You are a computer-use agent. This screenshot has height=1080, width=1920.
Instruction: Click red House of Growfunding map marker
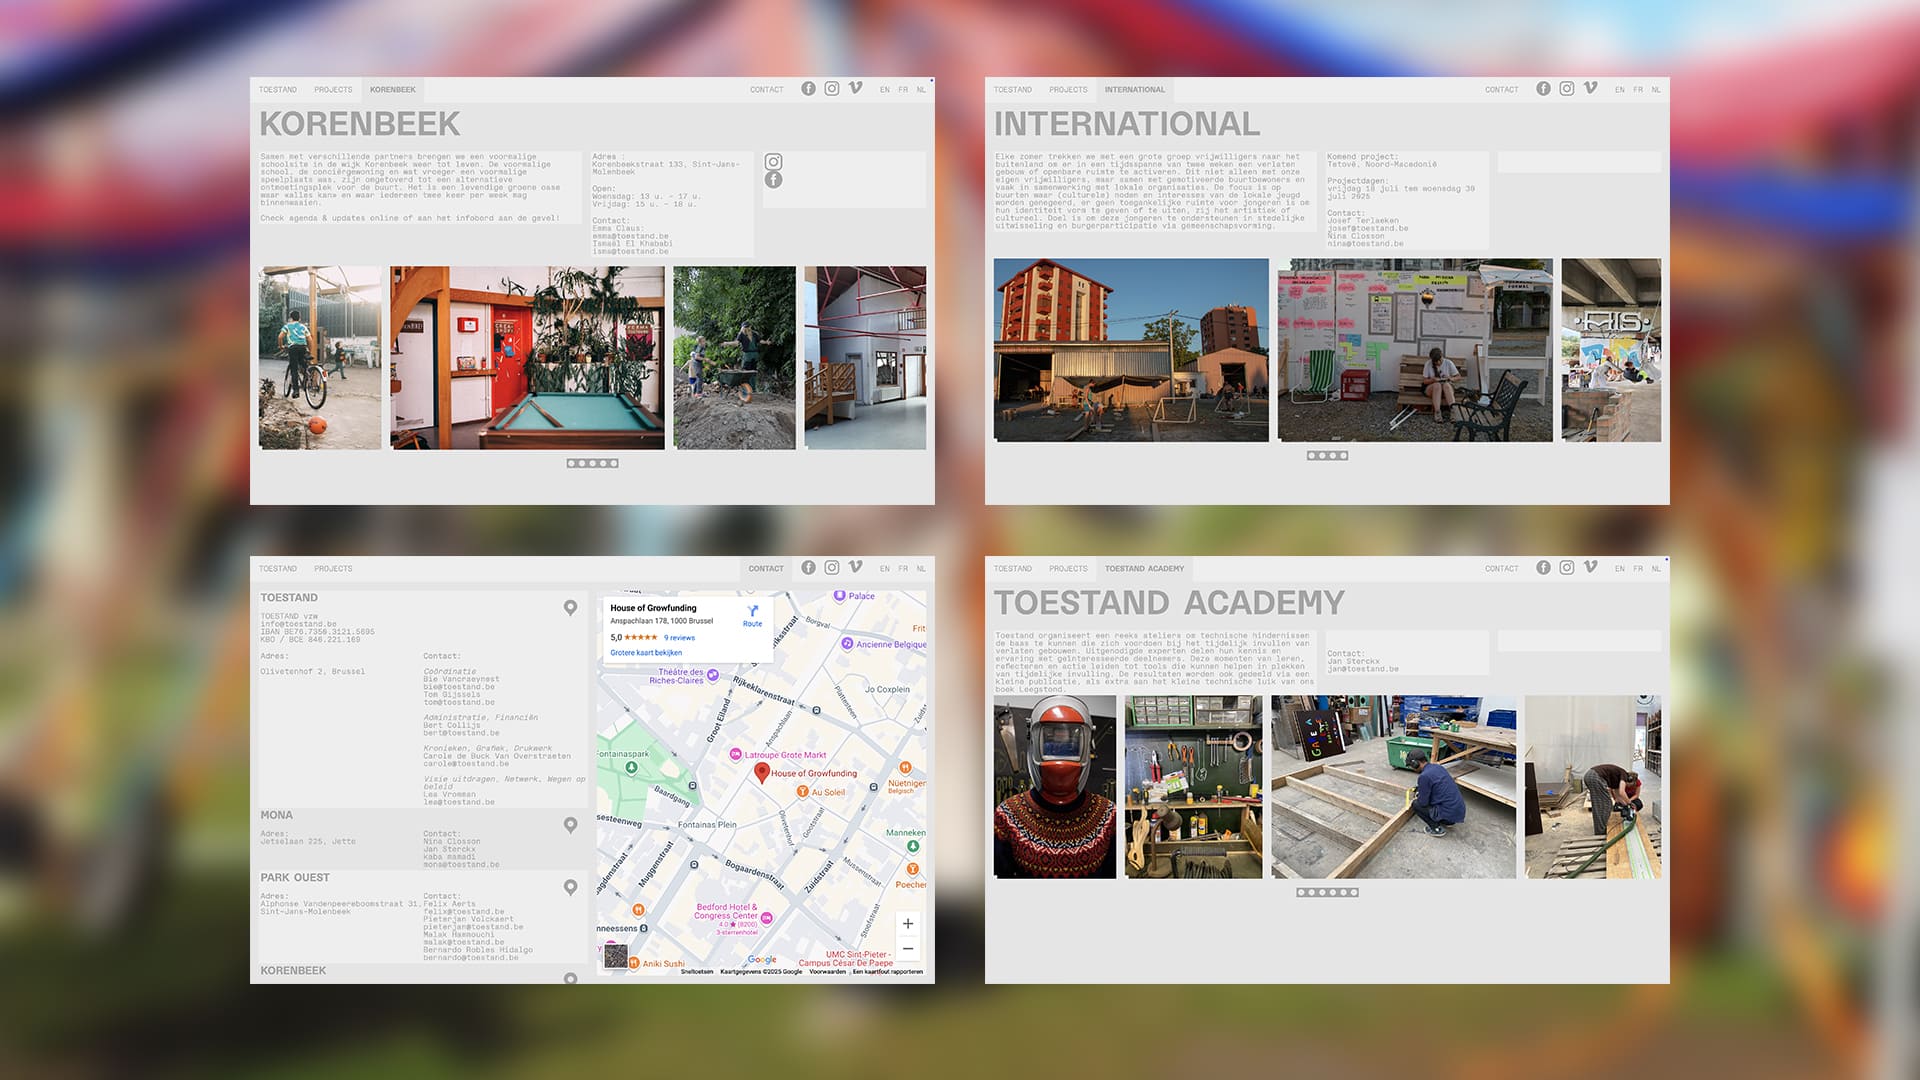[762, 772]
